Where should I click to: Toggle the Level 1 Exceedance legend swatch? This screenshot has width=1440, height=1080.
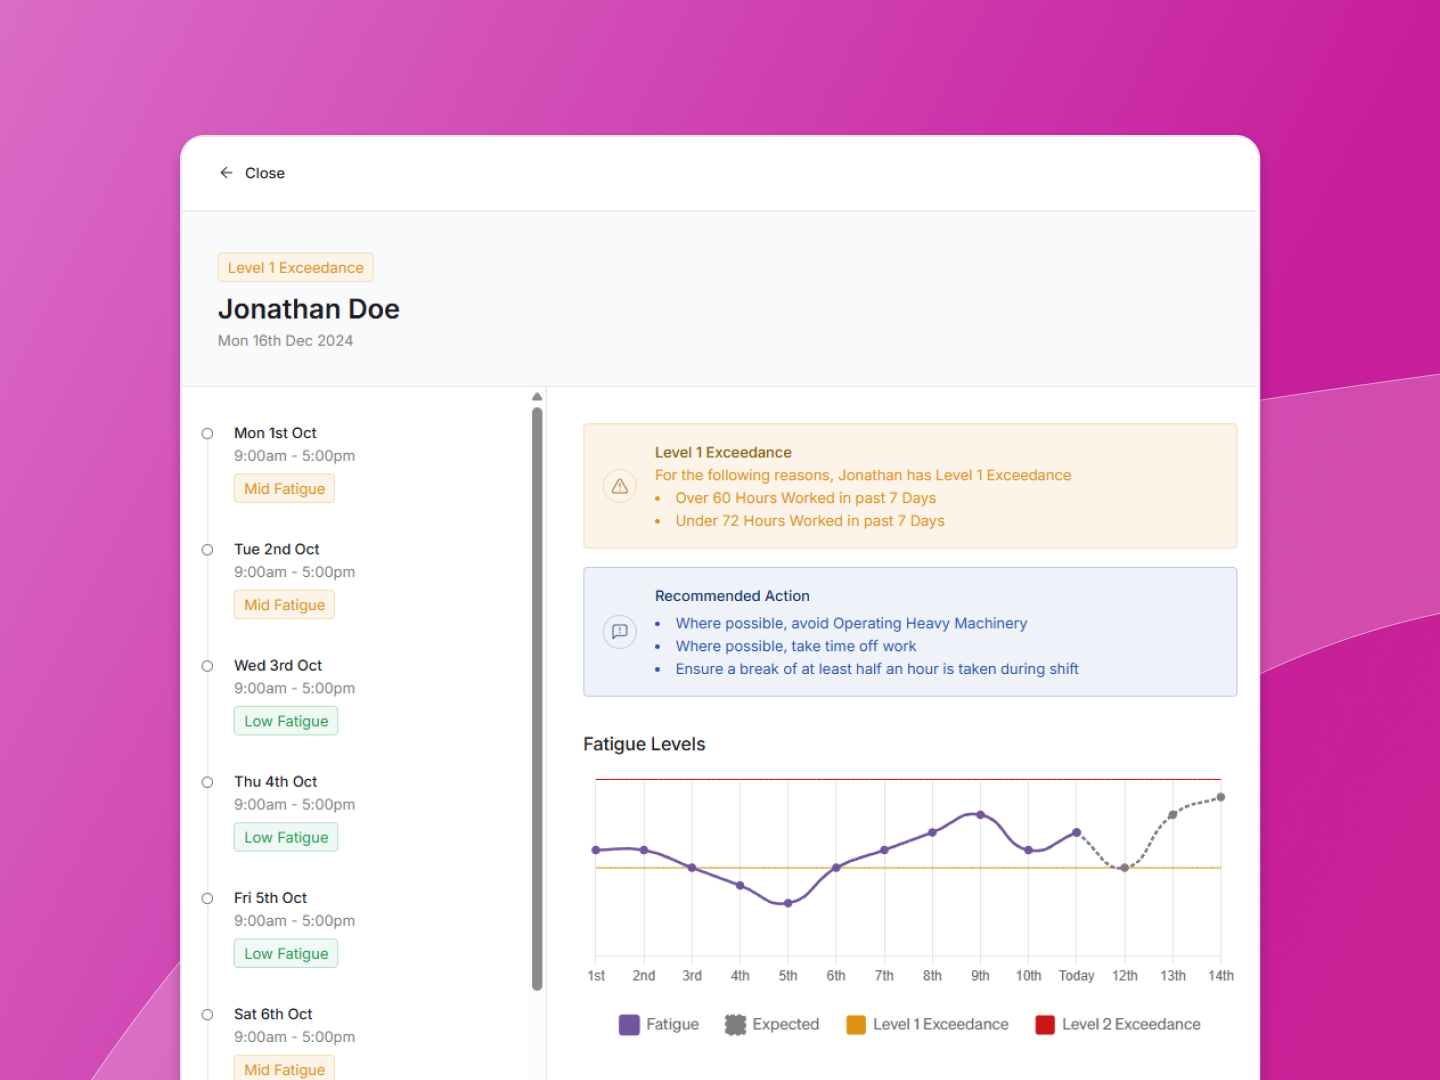pyautogui.click(x=856, y=1024)
